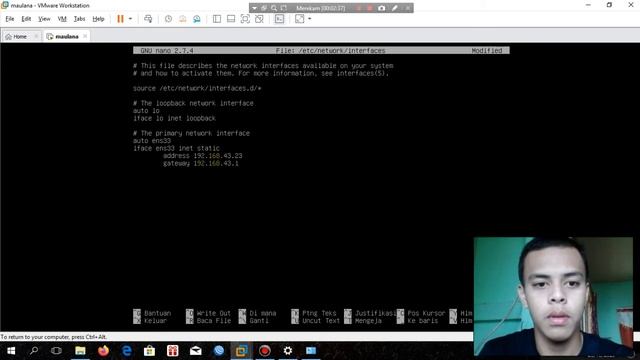Take a snapshot of this virtual machine
Viewport: 640px width, 360px height.
[168, 19]
